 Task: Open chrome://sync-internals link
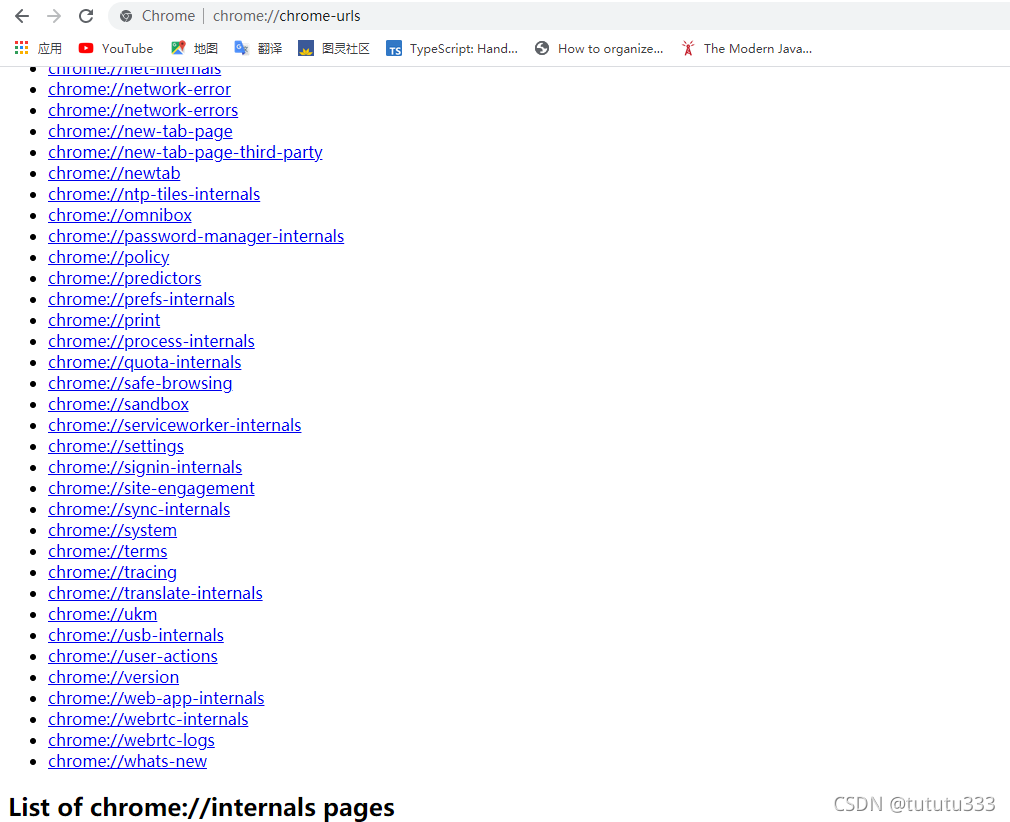[x=139, y=510]
